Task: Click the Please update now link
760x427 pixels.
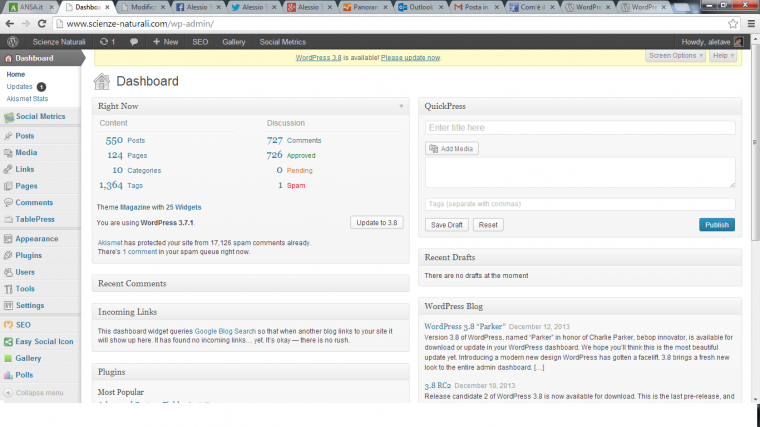Action: coord(410,58)
